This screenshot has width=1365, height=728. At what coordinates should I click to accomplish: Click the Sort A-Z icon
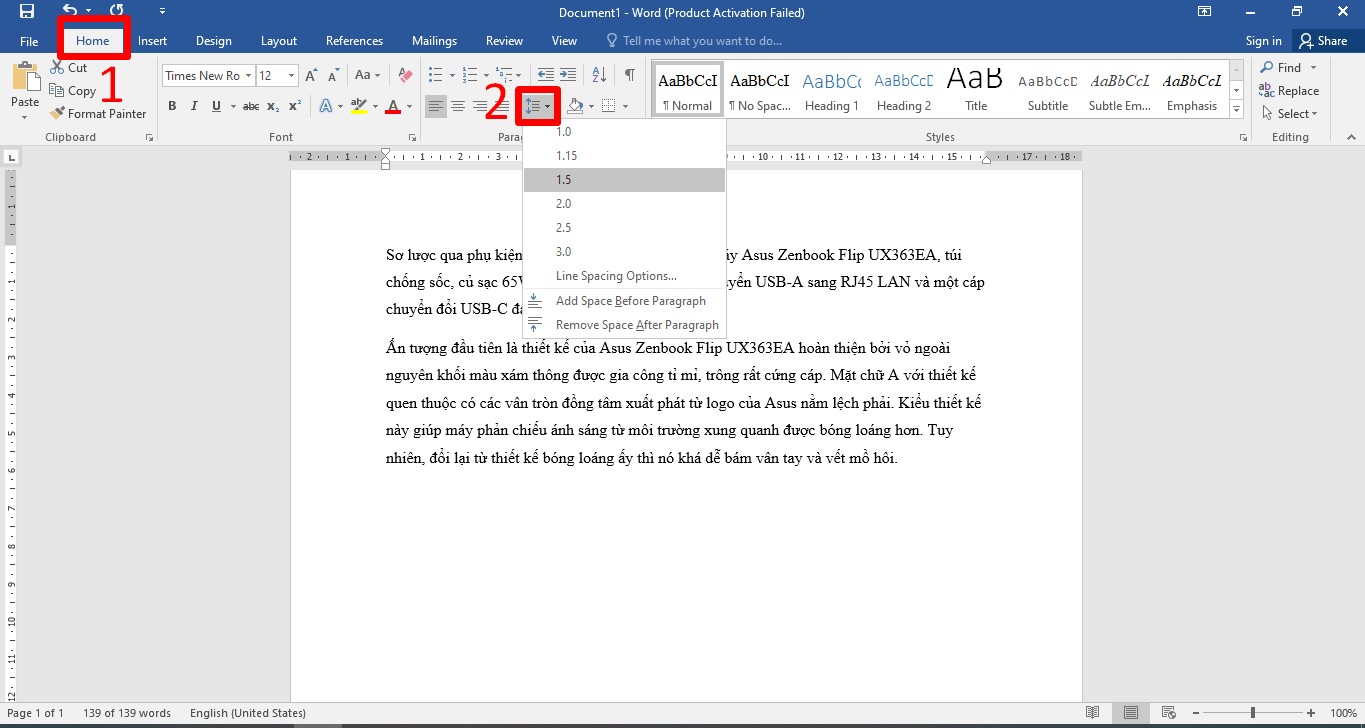click(x=599, y=76)
